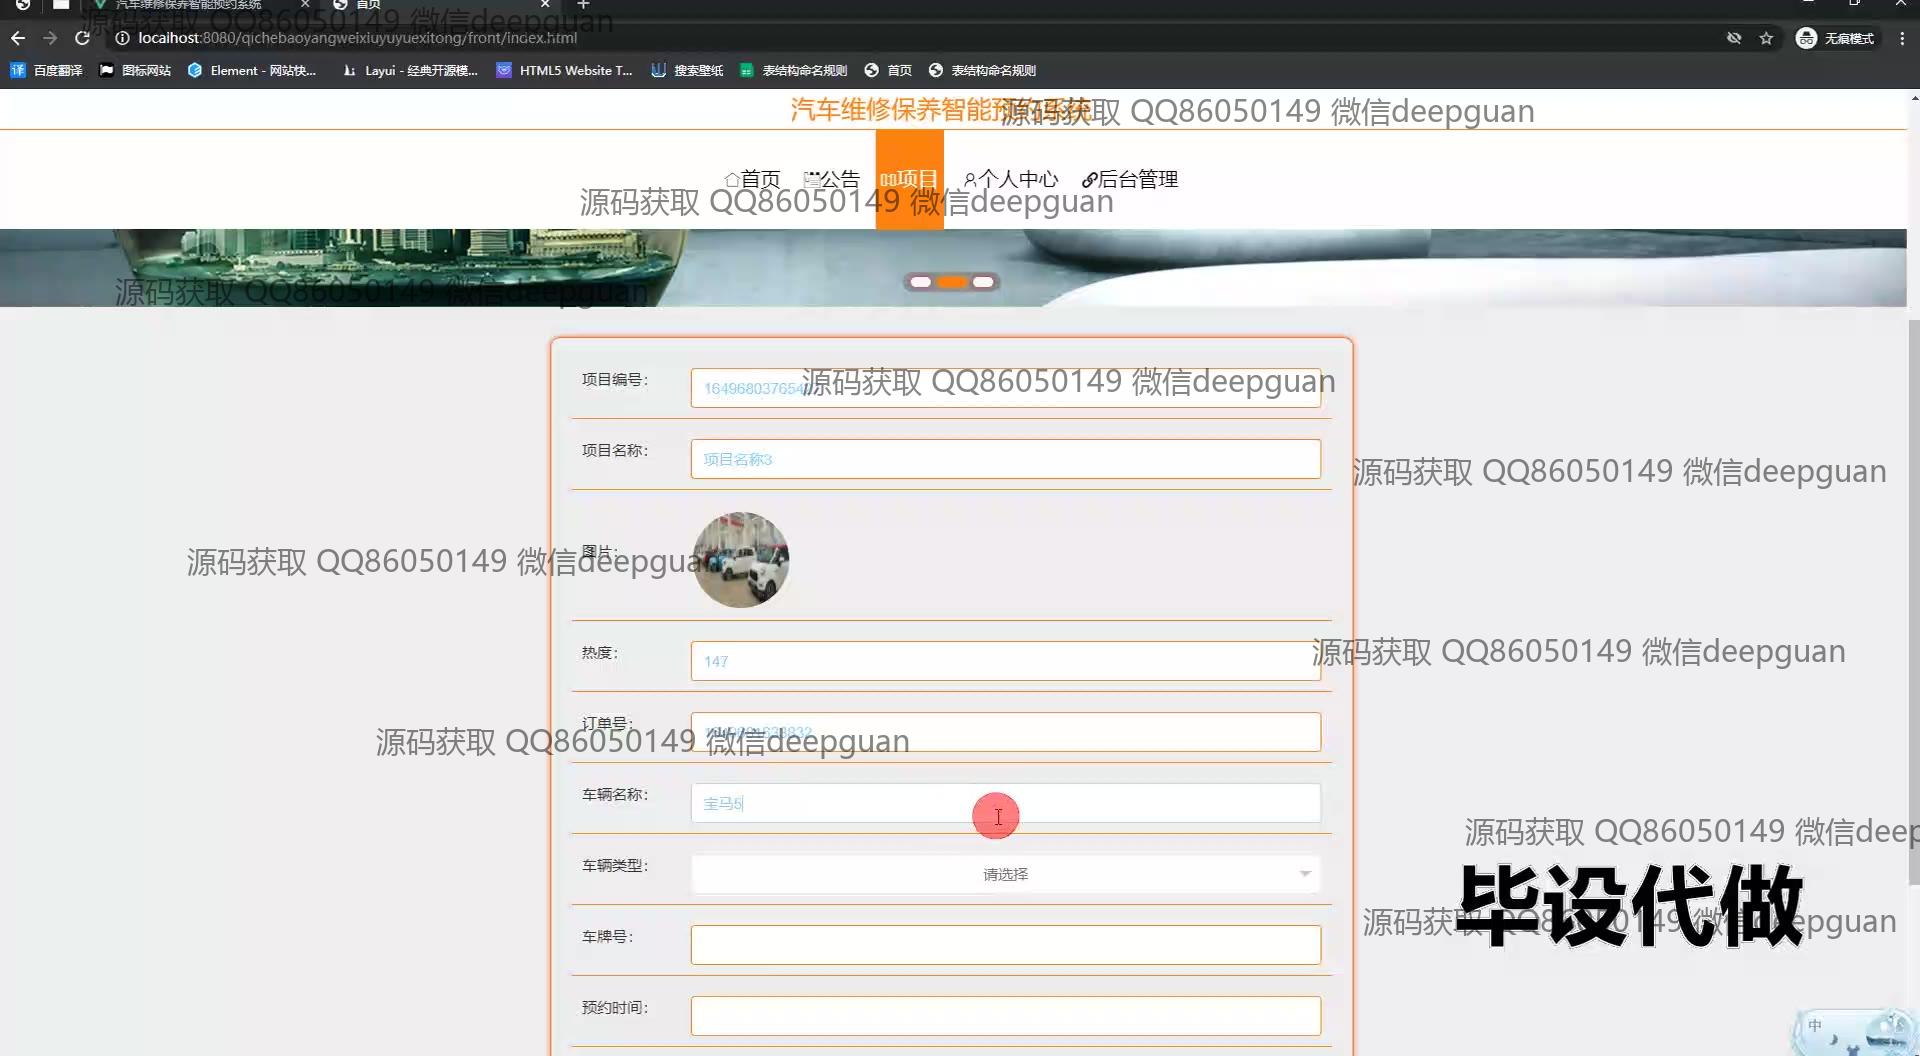Open the 搜索壁纸 bookmark
Image resolution: width=1920 pixels, height=1056 pixels.
pyautogui.click(x=687, y=70)
